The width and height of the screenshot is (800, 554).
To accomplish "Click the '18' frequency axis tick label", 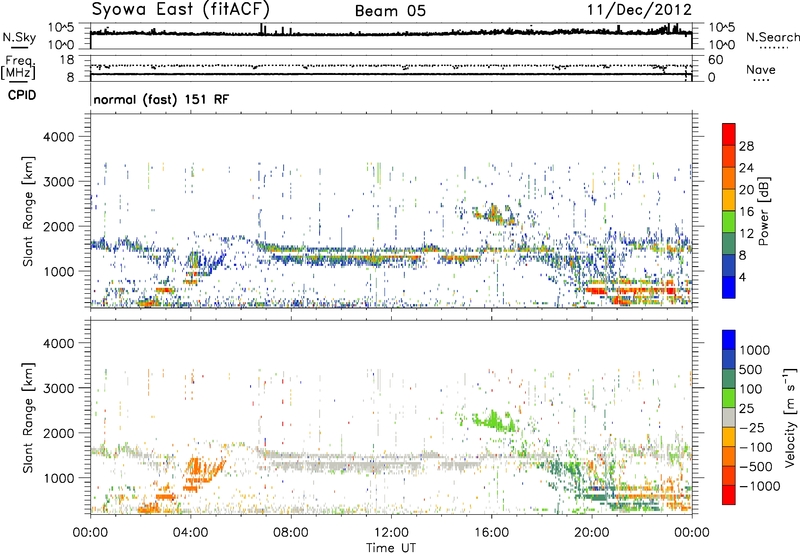I will [x=66, y=60].
